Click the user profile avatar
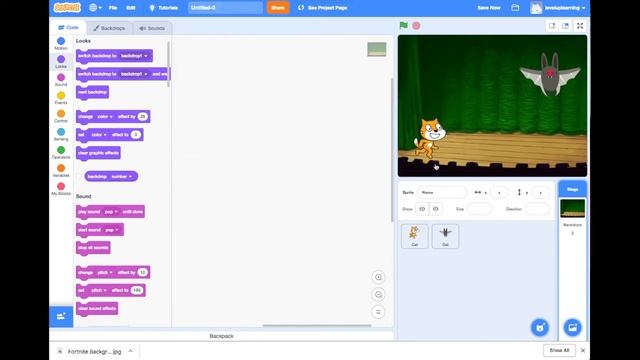Viewport: 640px width, 360px height. (x=536, y=8)
